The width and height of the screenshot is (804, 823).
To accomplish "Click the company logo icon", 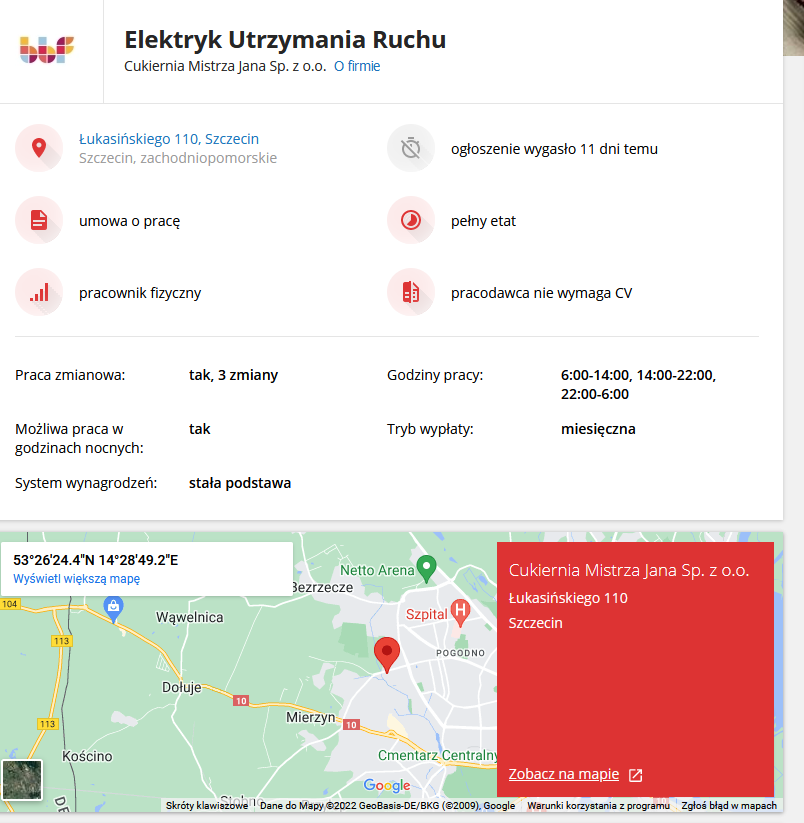I will (48, 49).
